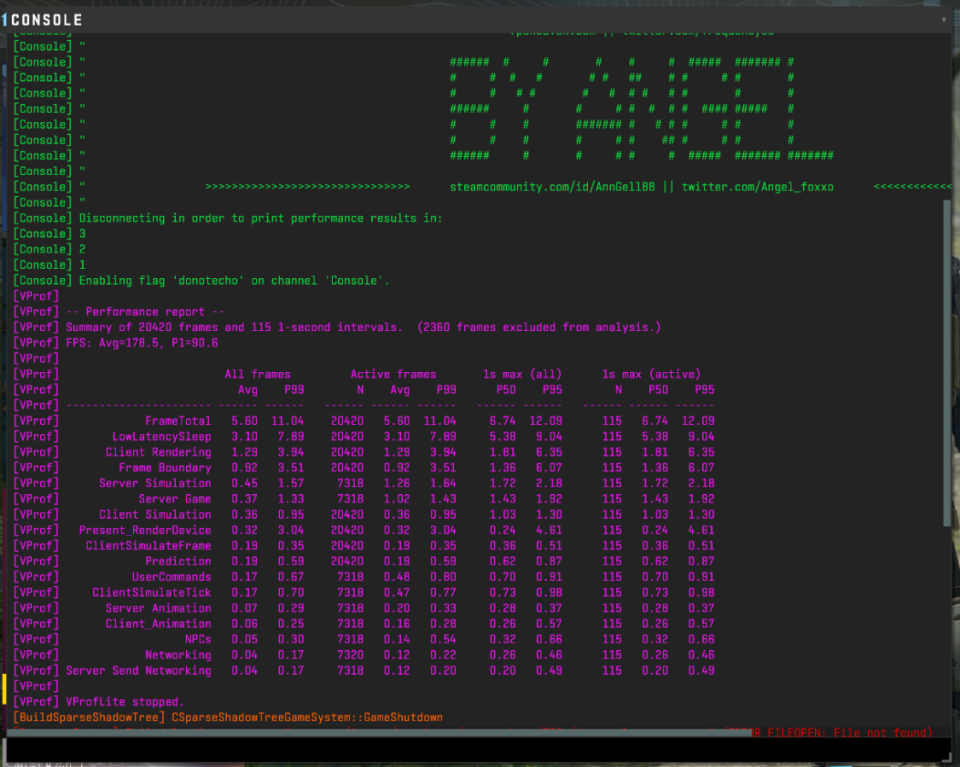Click LowLatencySleep's All frames P99 value 7.89
Viewport: 960px width, 767px height.
coord(291,436)
